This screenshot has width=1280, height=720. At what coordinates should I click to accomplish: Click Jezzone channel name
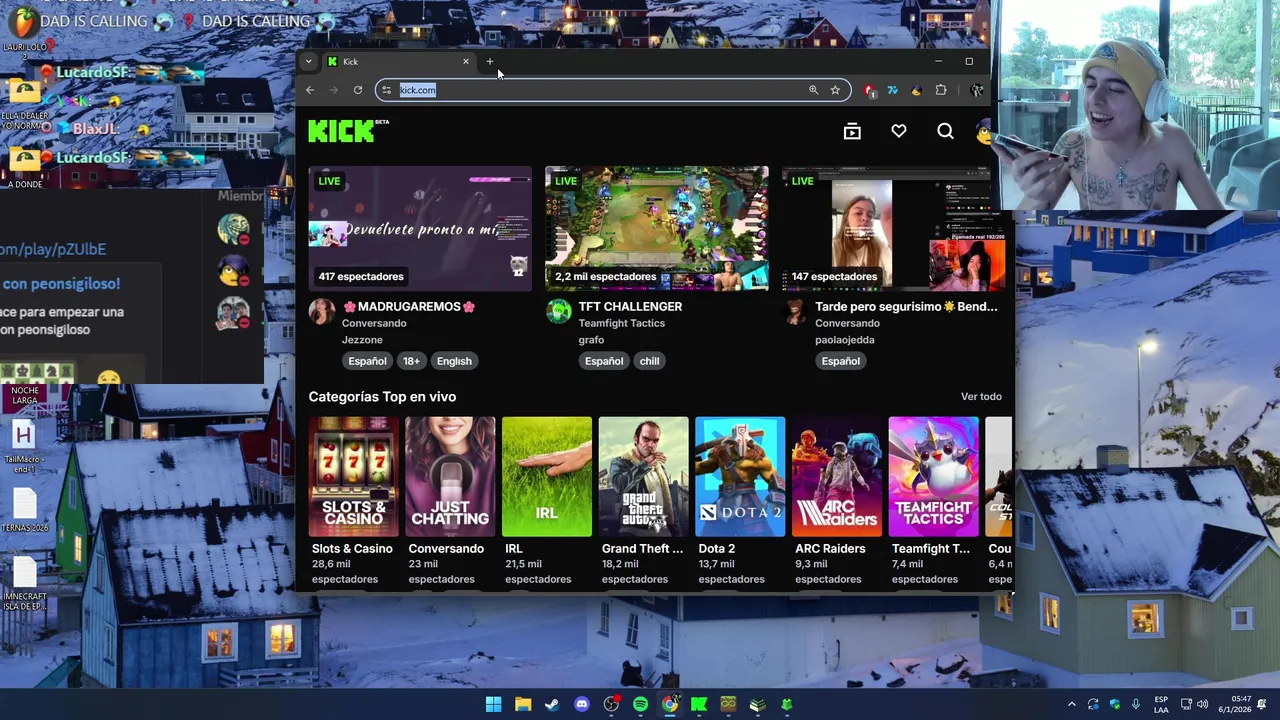[x=362, y=340]
